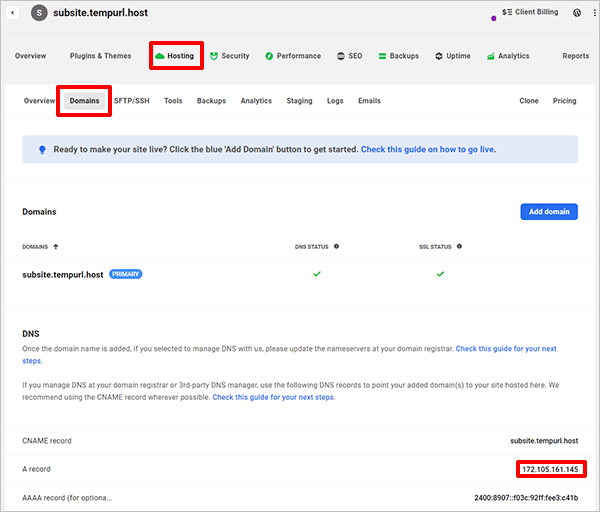Click the WordPress admin icon

pos(577,13)
